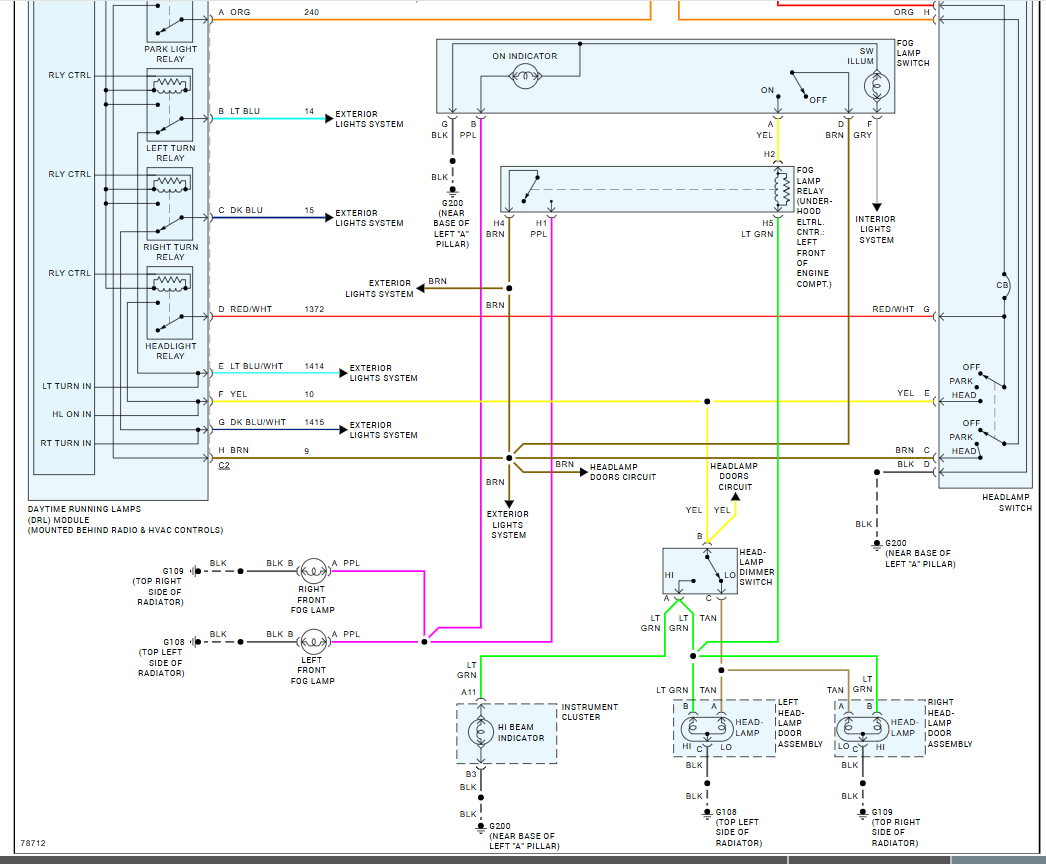
Task: Click the red RED/WHT 1372 wire
Action: (574, 316)
